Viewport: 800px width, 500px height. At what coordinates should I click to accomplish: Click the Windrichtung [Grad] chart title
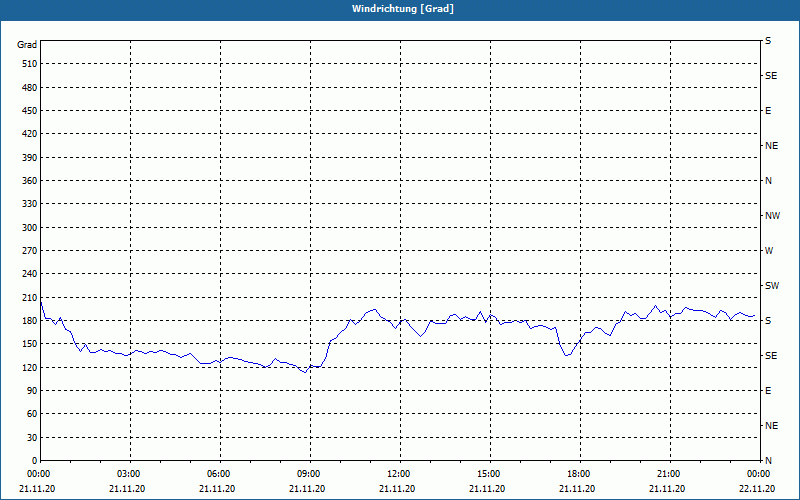point(403,9)
